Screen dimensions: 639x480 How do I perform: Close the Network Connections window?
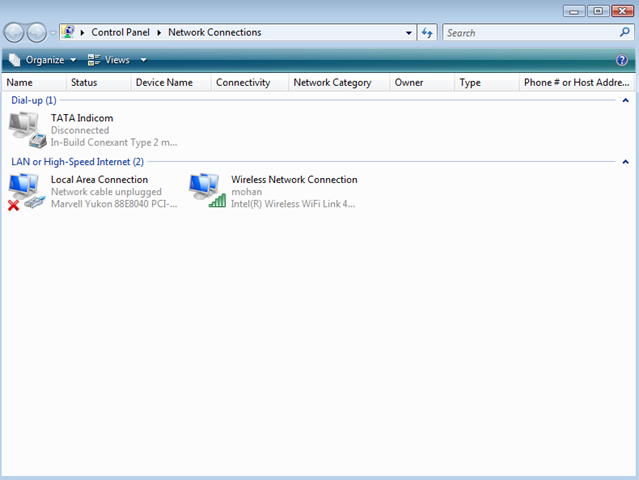[622, 11]
